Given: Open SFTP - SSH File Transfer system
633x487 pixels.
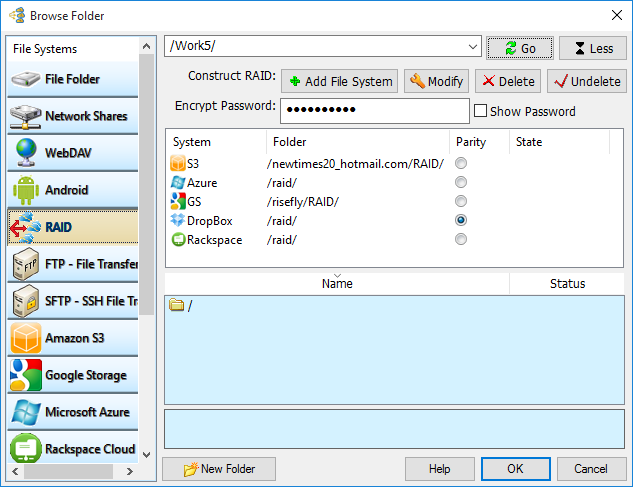Looking at the screenshot, I should [73, 301].
